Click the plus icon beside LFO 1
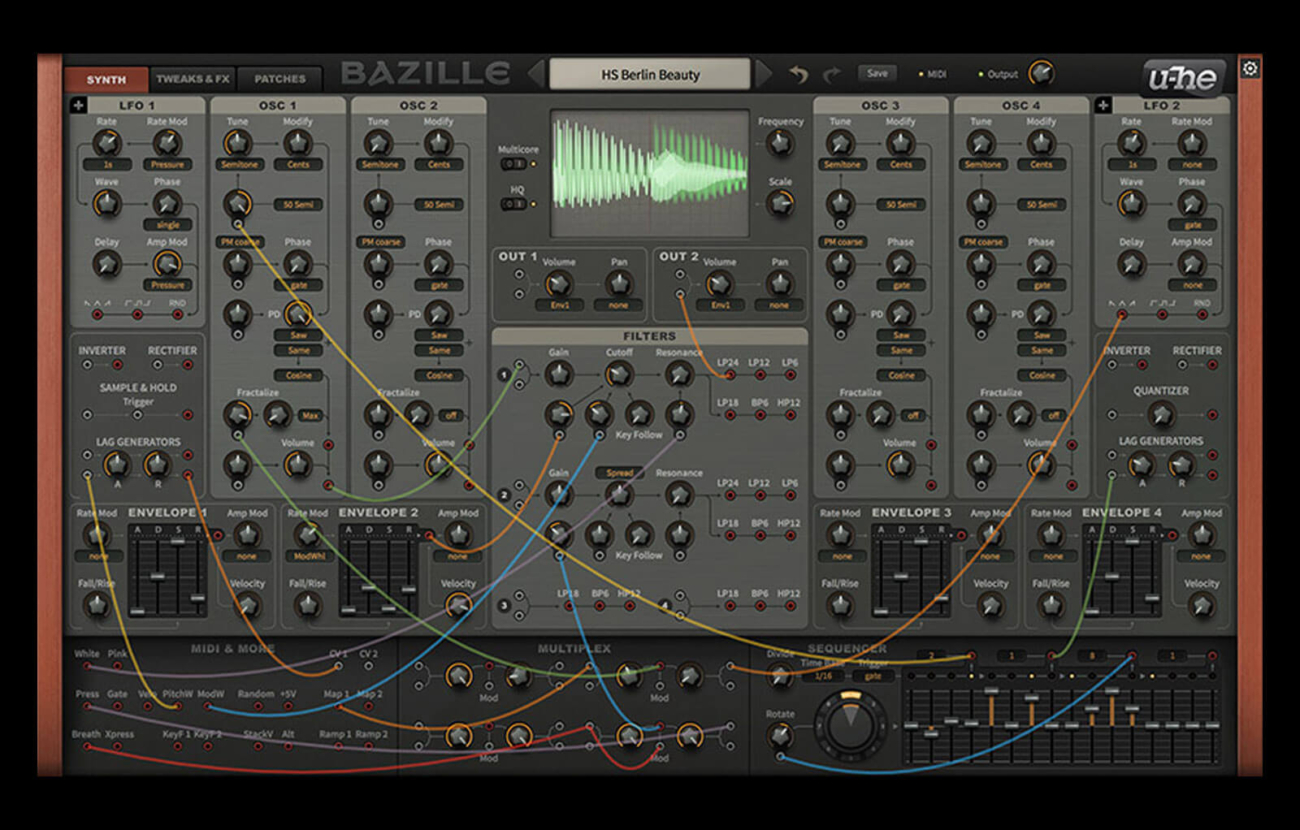Viewport: 1300px width, 830px height. tap(79, 105)
